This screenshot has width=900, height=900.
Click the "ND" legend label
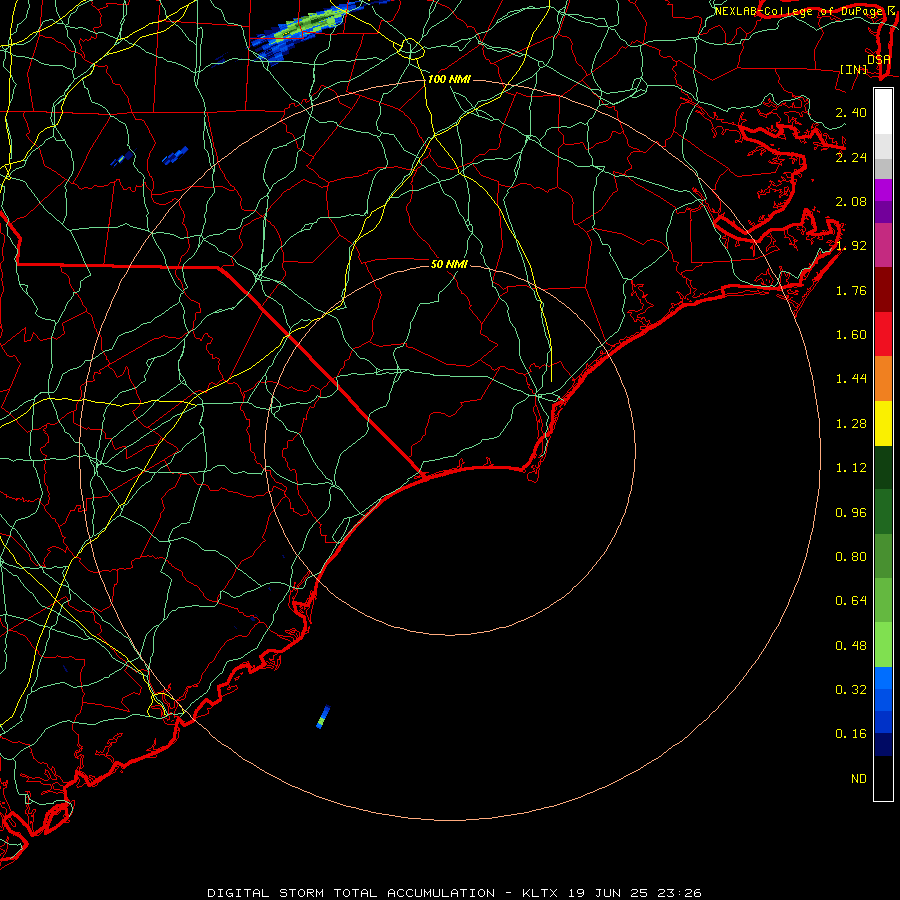click(859, 779)
